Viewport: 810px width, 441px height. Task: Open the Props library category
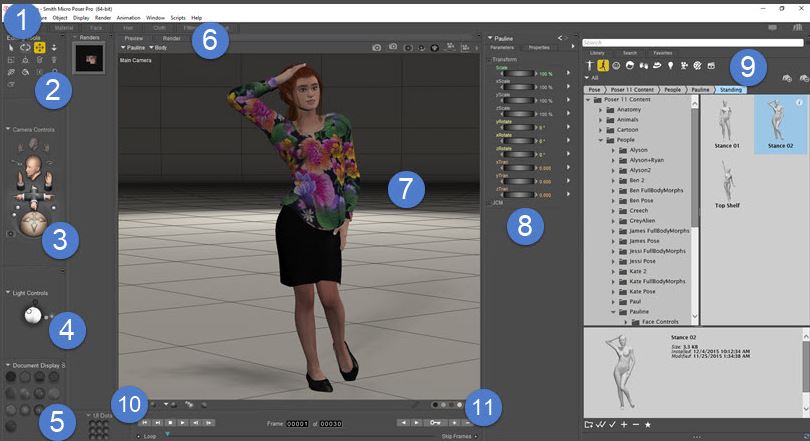pyautogui.click(x=657, y=66)
